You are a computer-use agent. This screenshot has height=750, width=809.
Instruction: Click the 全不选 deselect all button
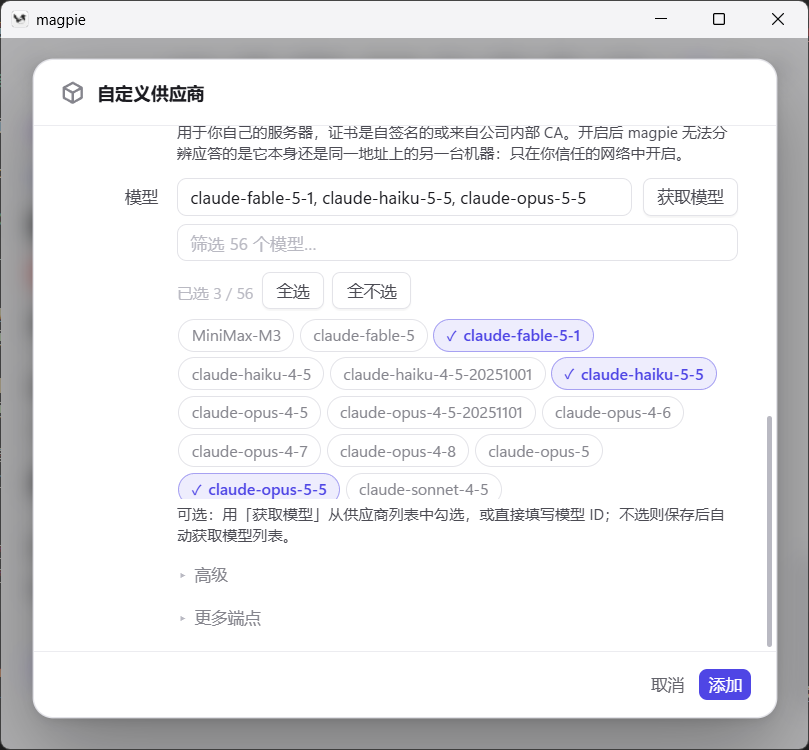point(371,291)
